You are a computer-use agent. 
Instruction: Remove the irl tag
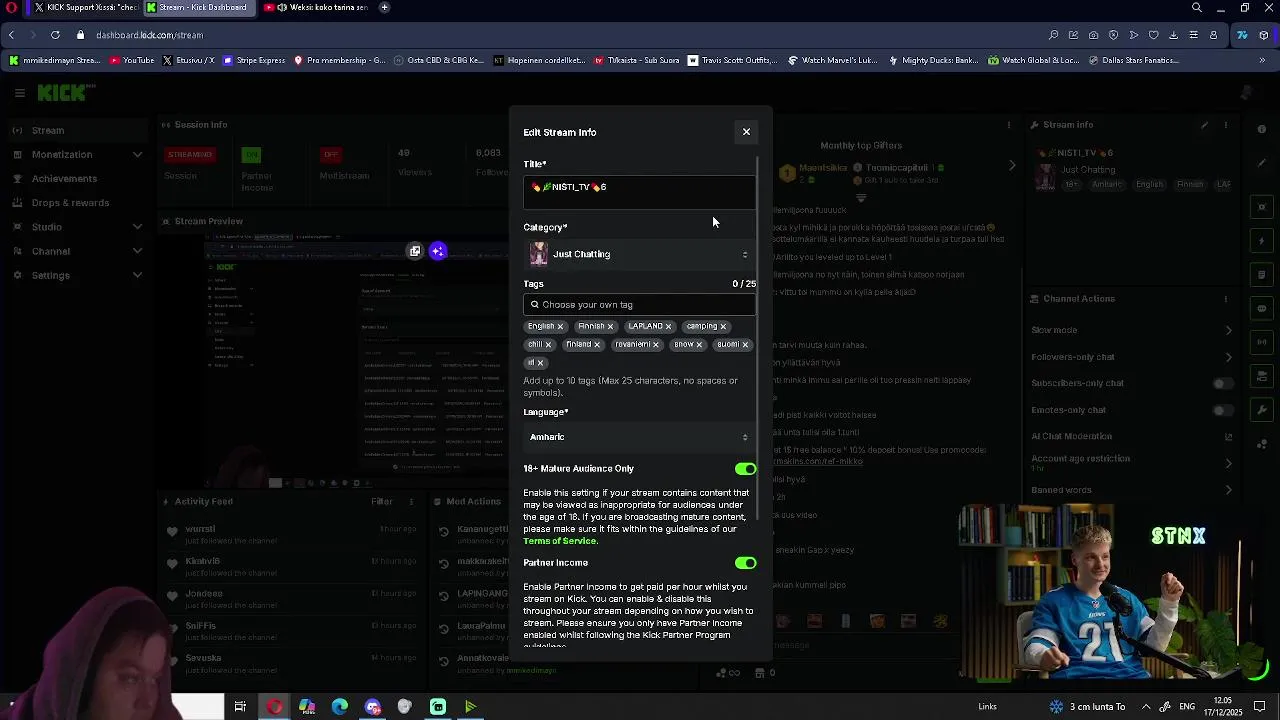click(x=540, y=363)
